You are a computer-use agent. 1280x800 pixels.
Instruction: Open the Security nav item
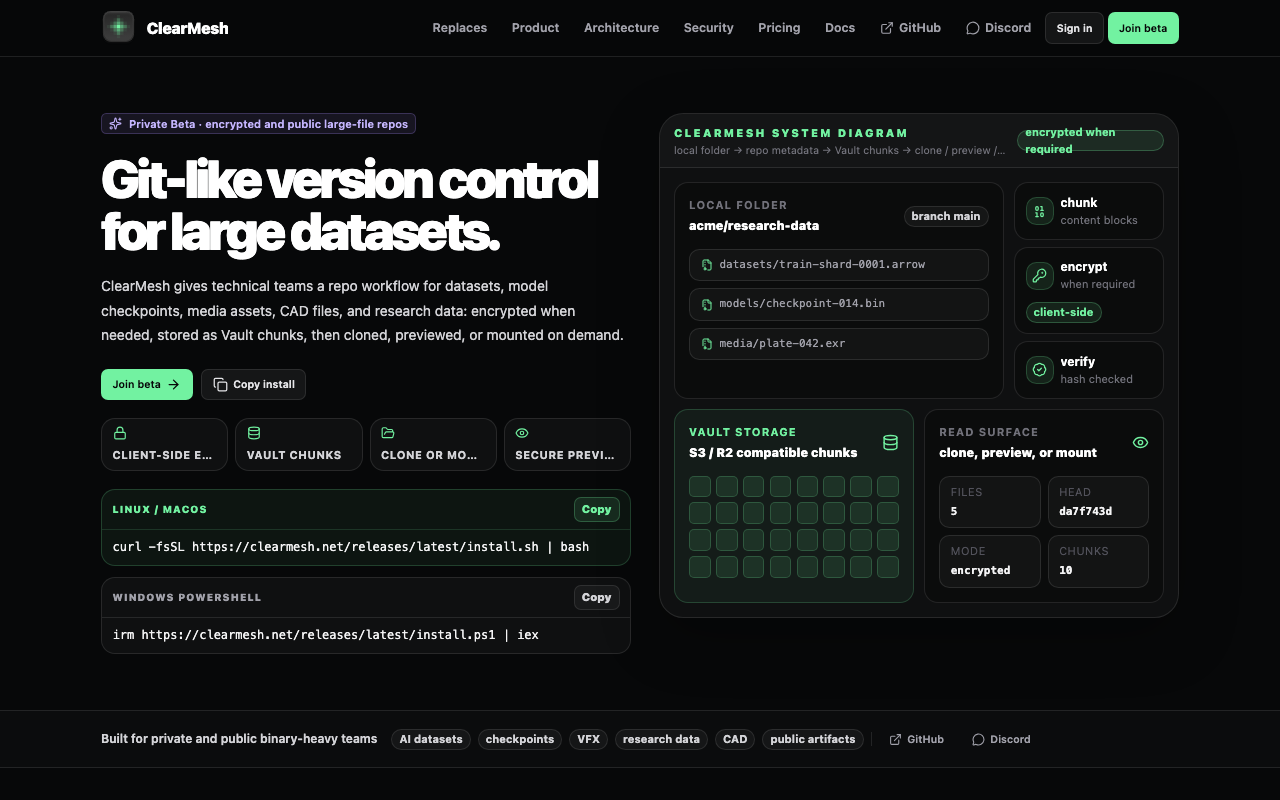(x=709, y=28)
